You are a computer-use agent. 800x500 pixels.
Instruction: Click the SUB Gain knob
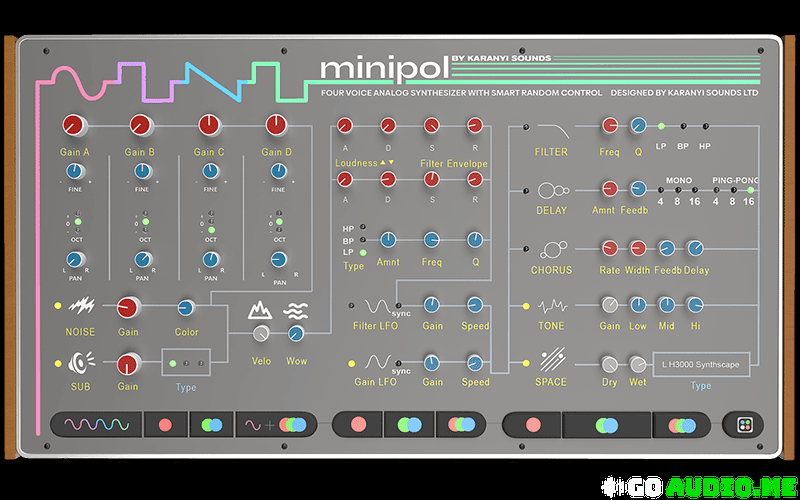point(128,364)
